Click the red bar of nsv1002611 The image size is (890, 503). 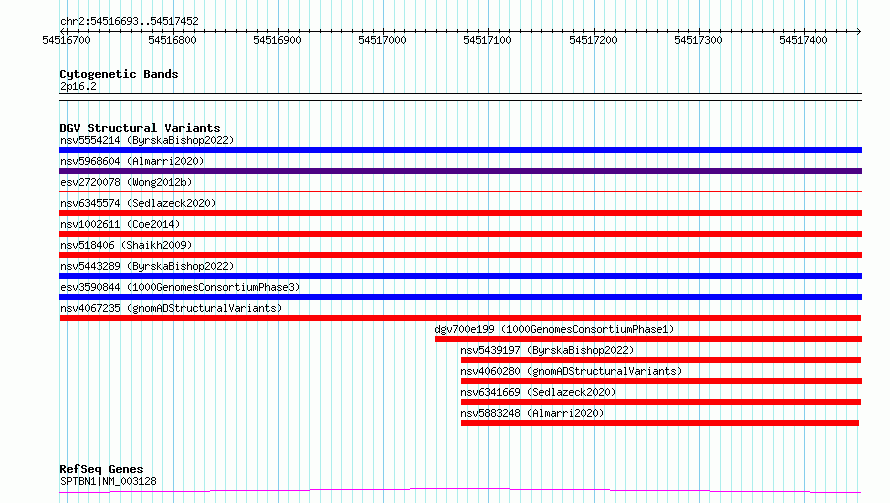coord(460,234)
